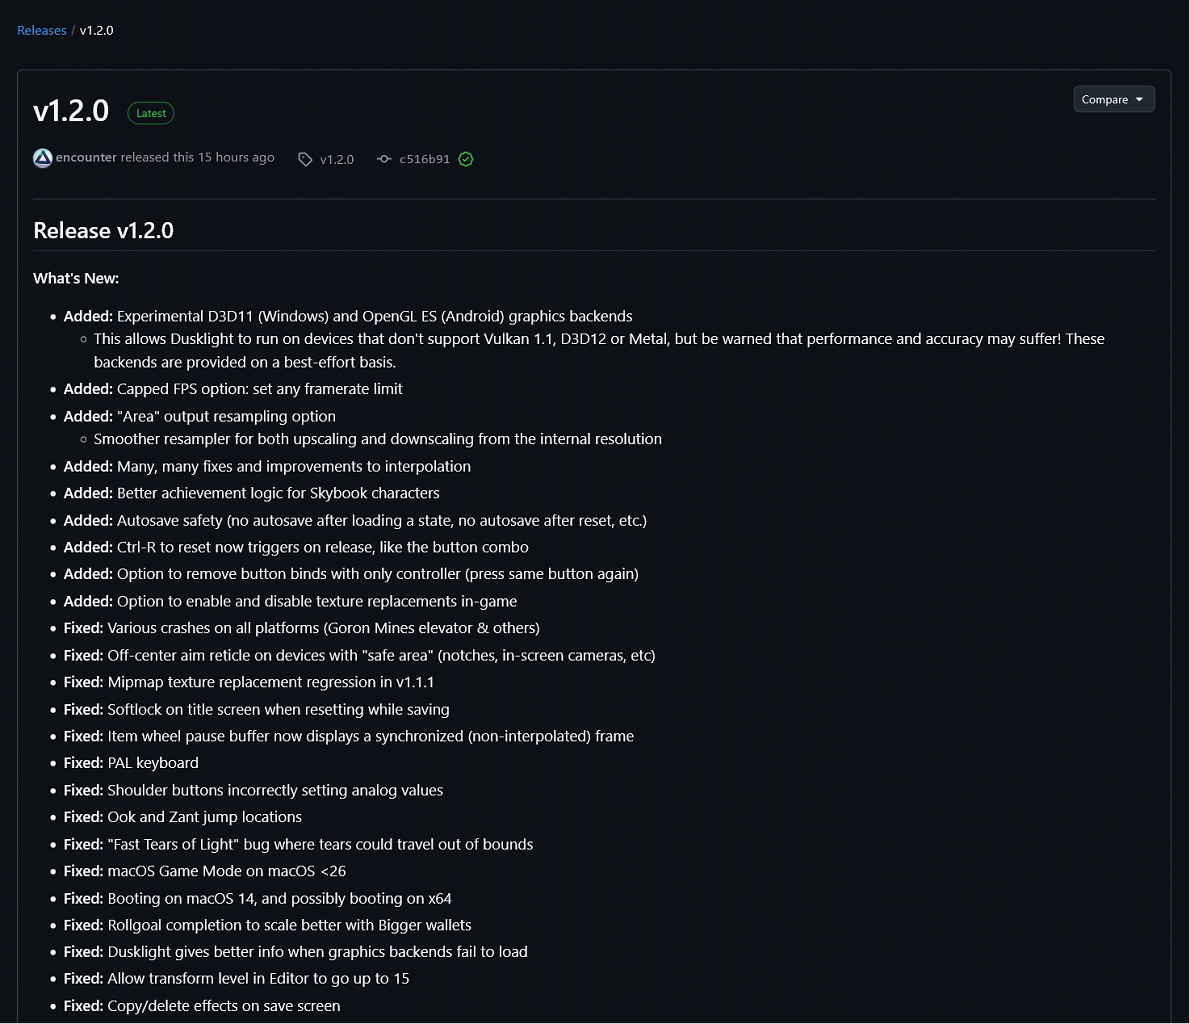Click the large v1.2.0 release title
Image resolution: width=1190 pixels, height=1024 pixels.
pyautogui.click(x=71, y=111)
